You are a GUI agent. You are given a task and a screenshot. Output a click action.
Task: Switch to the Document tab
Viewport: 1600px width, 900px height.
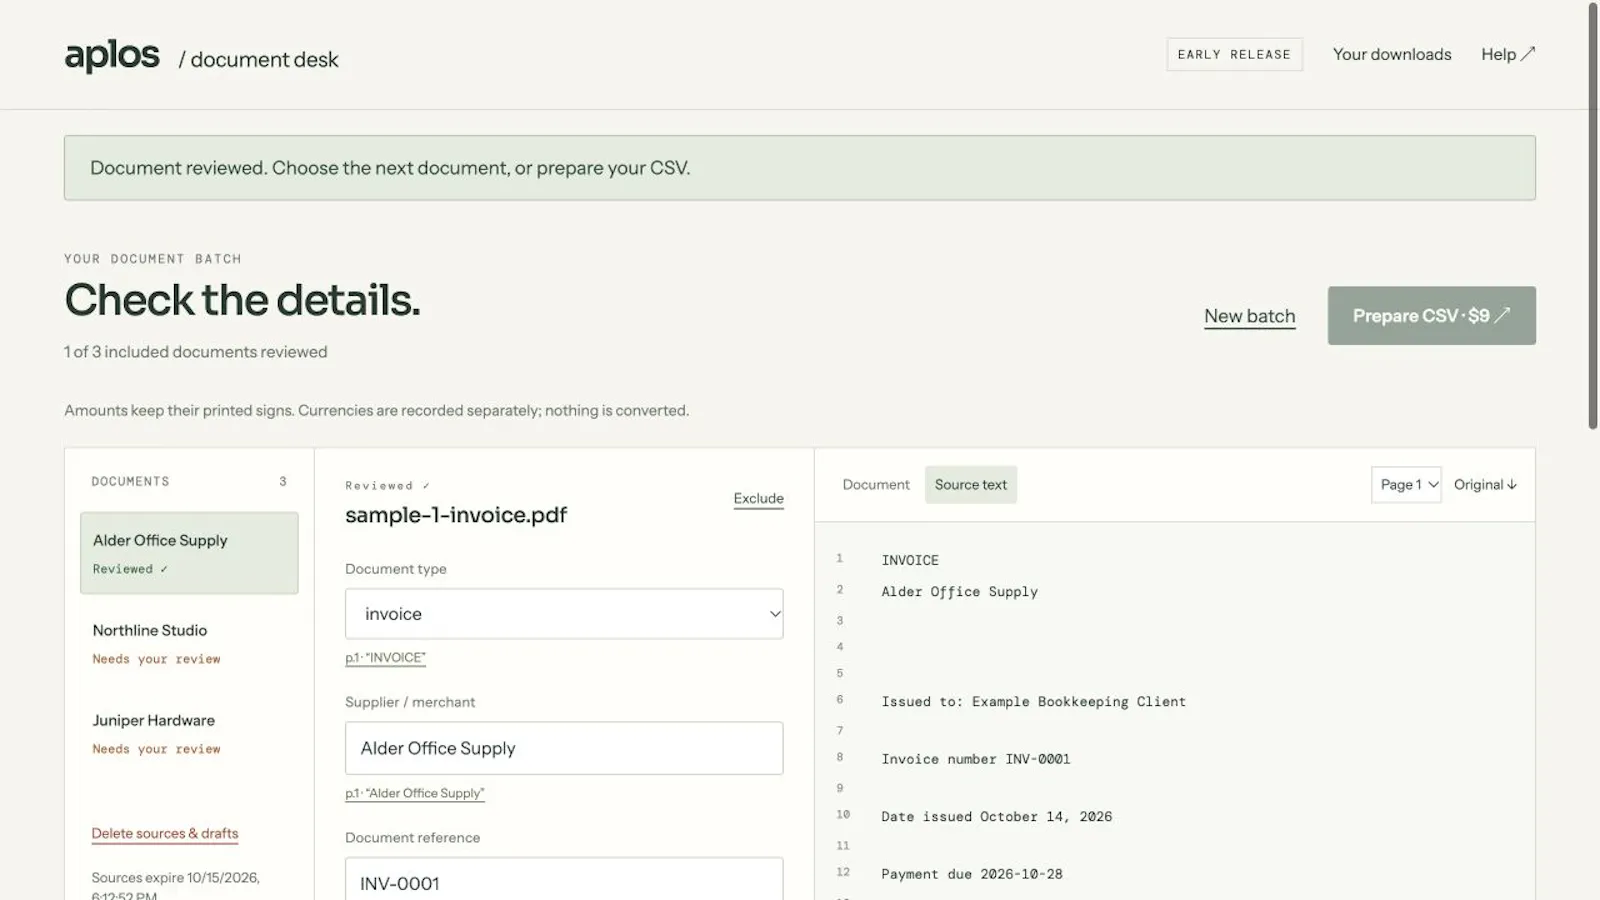(876, 485)
